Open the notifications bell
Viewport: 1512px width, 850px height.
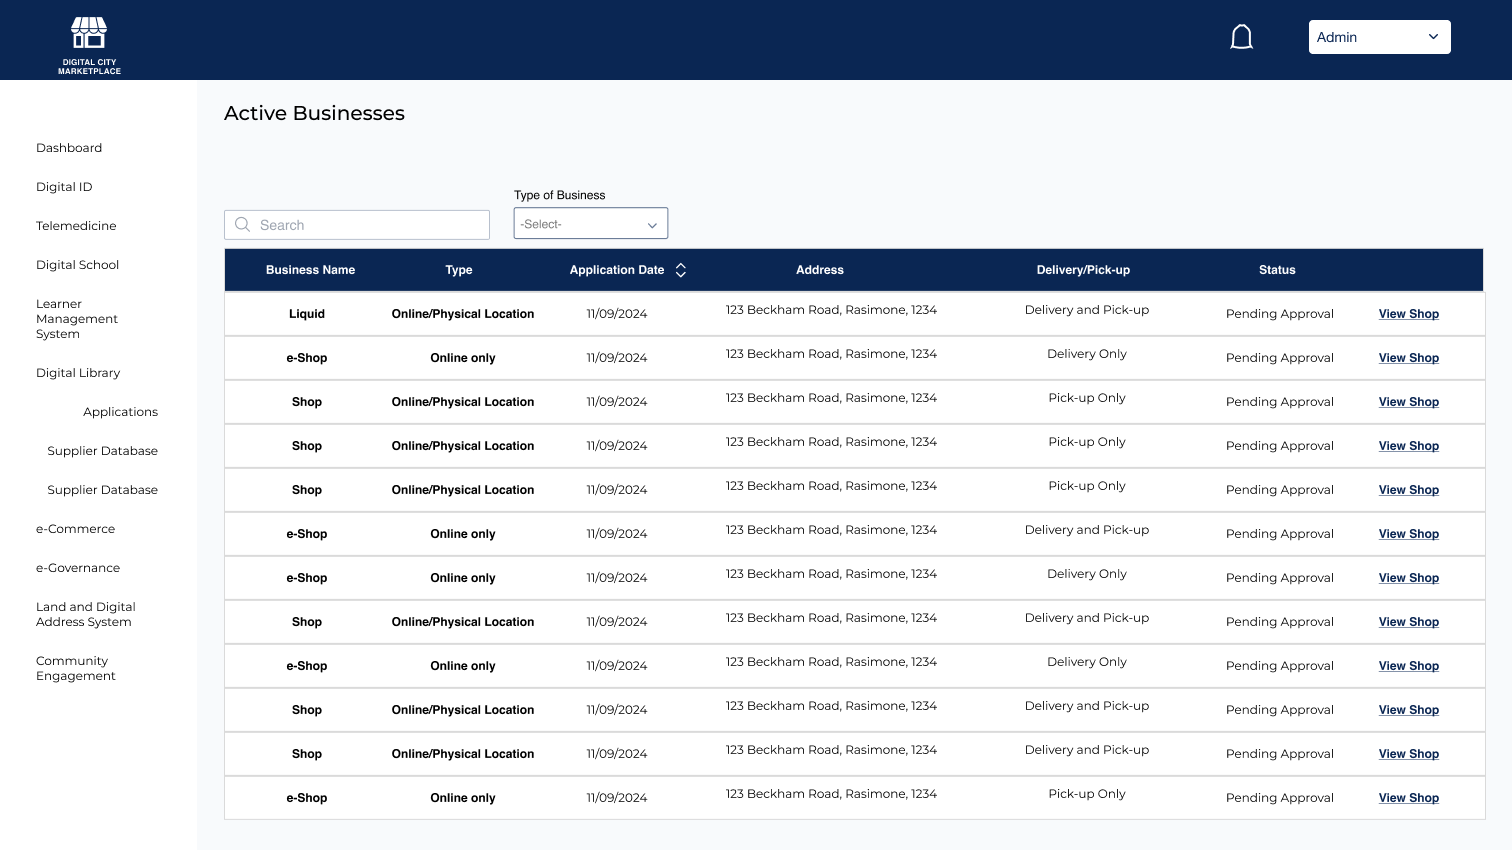tap(1241, 38)
